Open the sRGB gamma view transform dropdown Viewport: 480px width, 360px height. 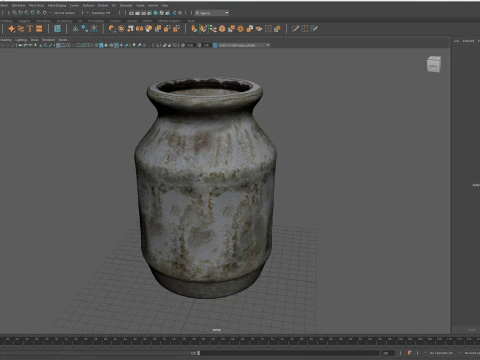point(244,45)
